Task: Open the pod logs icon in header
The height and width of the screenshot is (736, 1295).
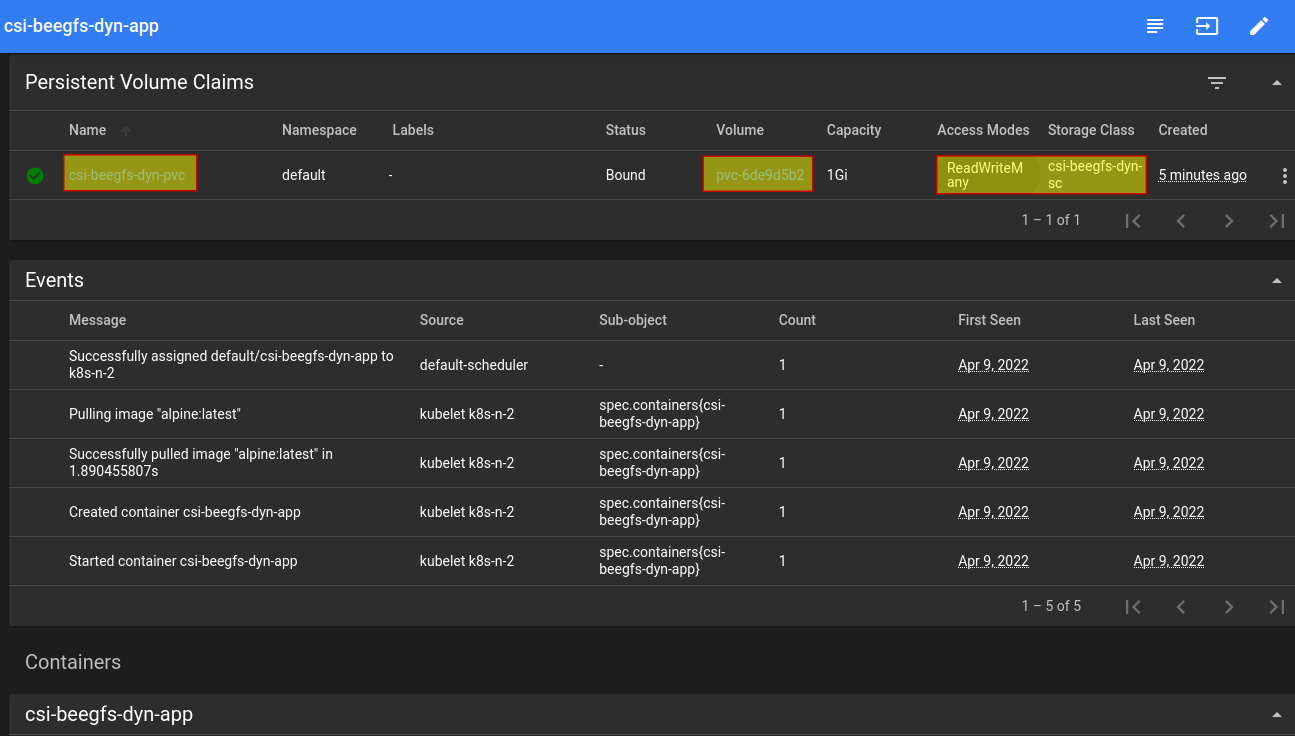Action: (x=1155, y=26)
